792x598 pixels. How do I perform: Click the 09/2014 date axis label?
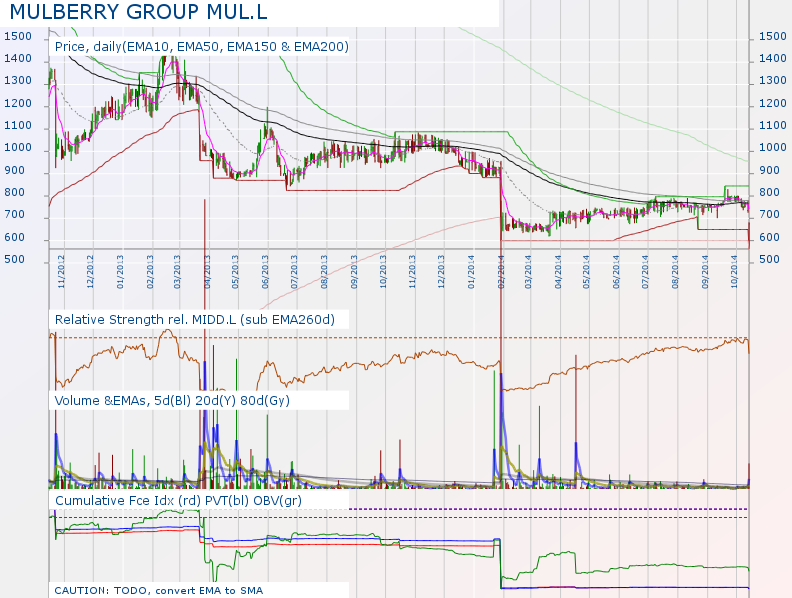(x=705, y=272)
